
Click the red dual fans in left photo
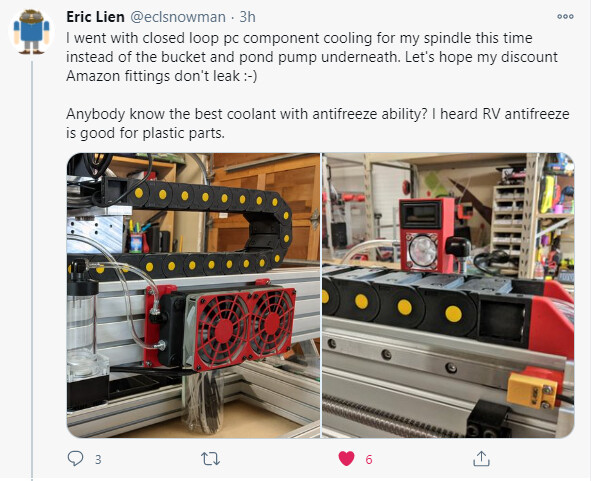(243, 326)
